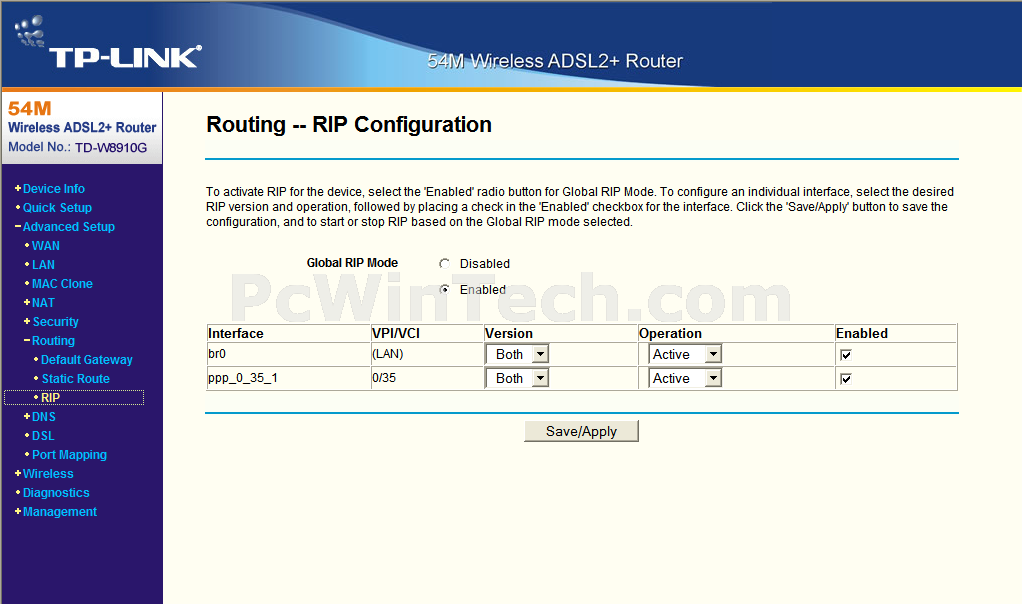This screenshot has height=604, width=1022.
Task: Click the Model No. TD-W8910G text
Action: point(78,147)
